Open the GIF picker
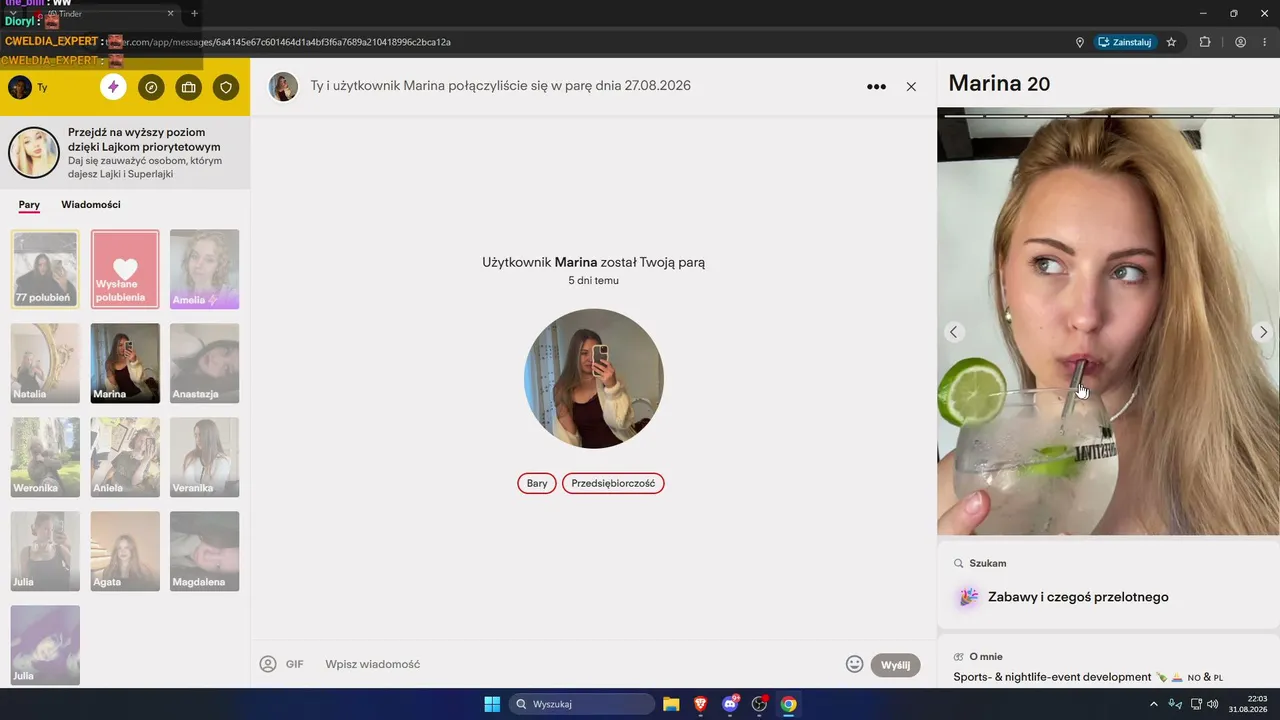Image resolution: width=1280 pixels, height=720 pixels. click(x=295, y=664)
